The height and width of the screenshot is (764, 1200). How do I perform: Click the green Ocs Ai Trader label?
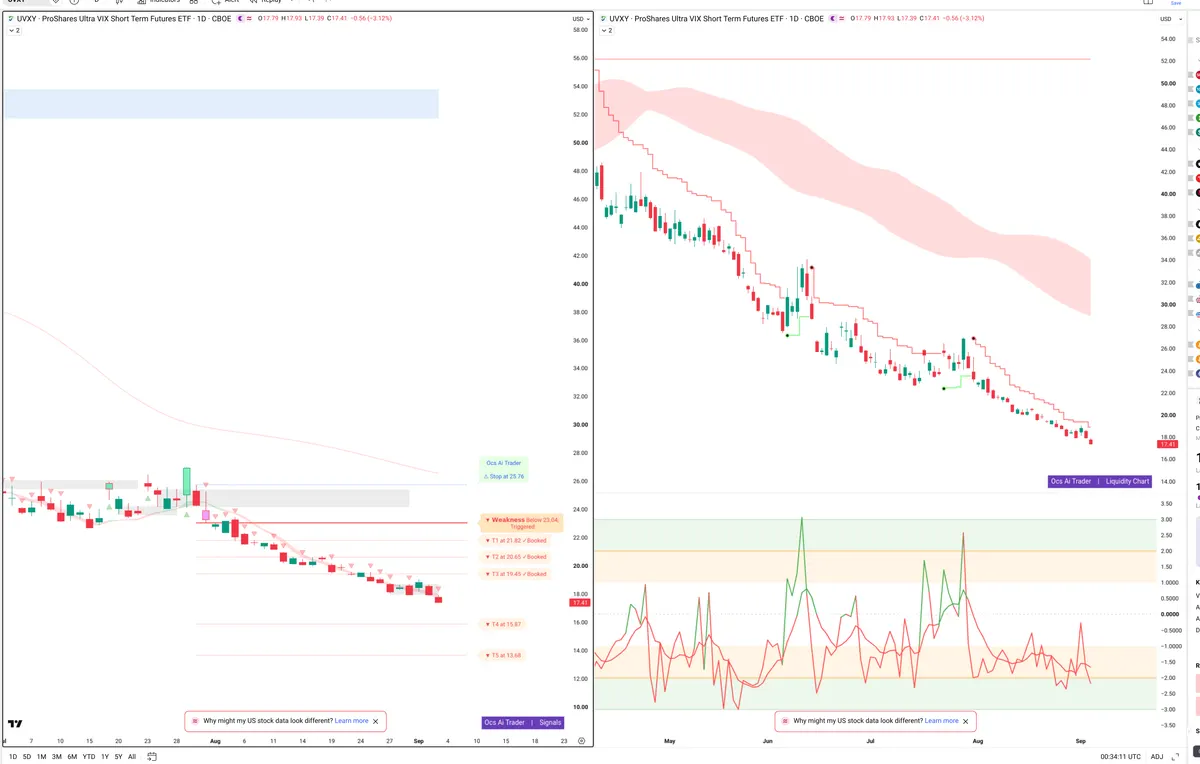(x=503, y=463)
